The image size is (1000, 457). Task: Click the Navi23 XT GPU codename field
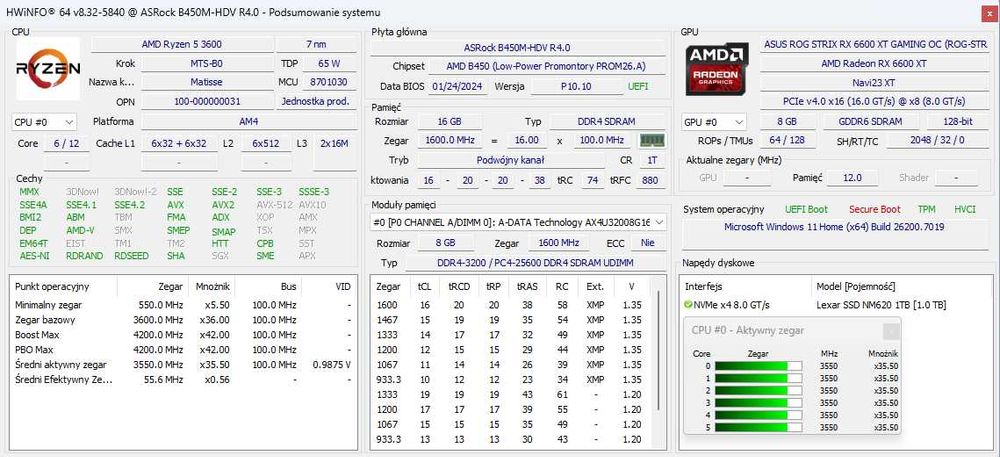click(873, 82)
